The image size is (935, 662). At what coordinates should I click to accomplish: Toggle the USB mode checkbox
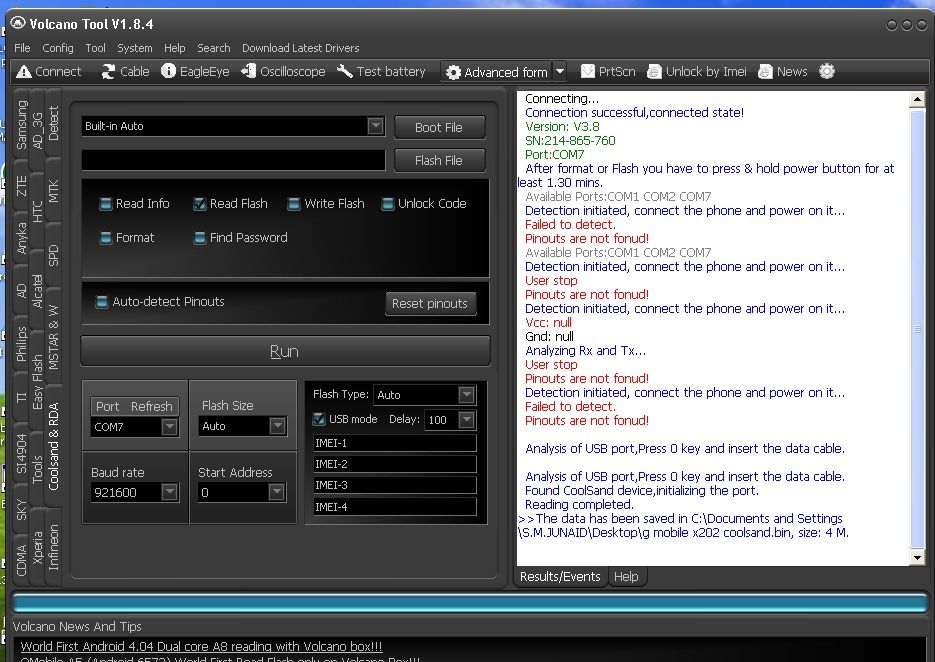(x=319, y=419)
